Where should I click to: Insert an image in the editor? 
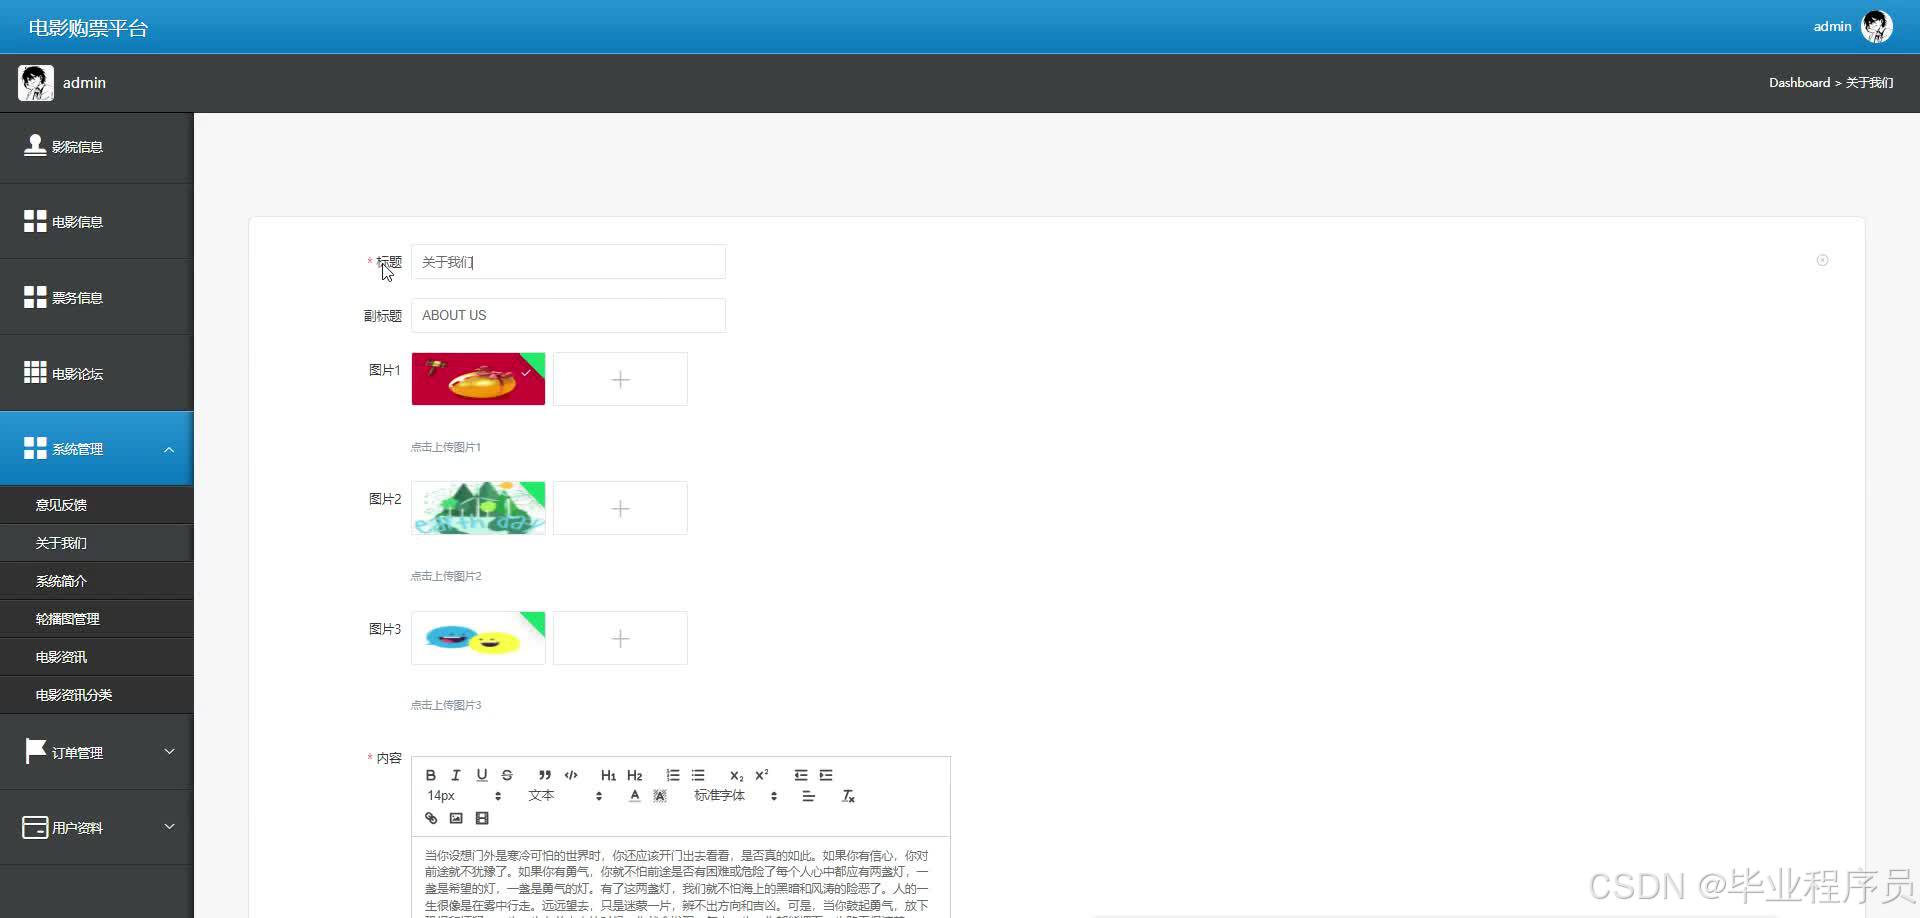pyautogui.click(x=456, y=818)
